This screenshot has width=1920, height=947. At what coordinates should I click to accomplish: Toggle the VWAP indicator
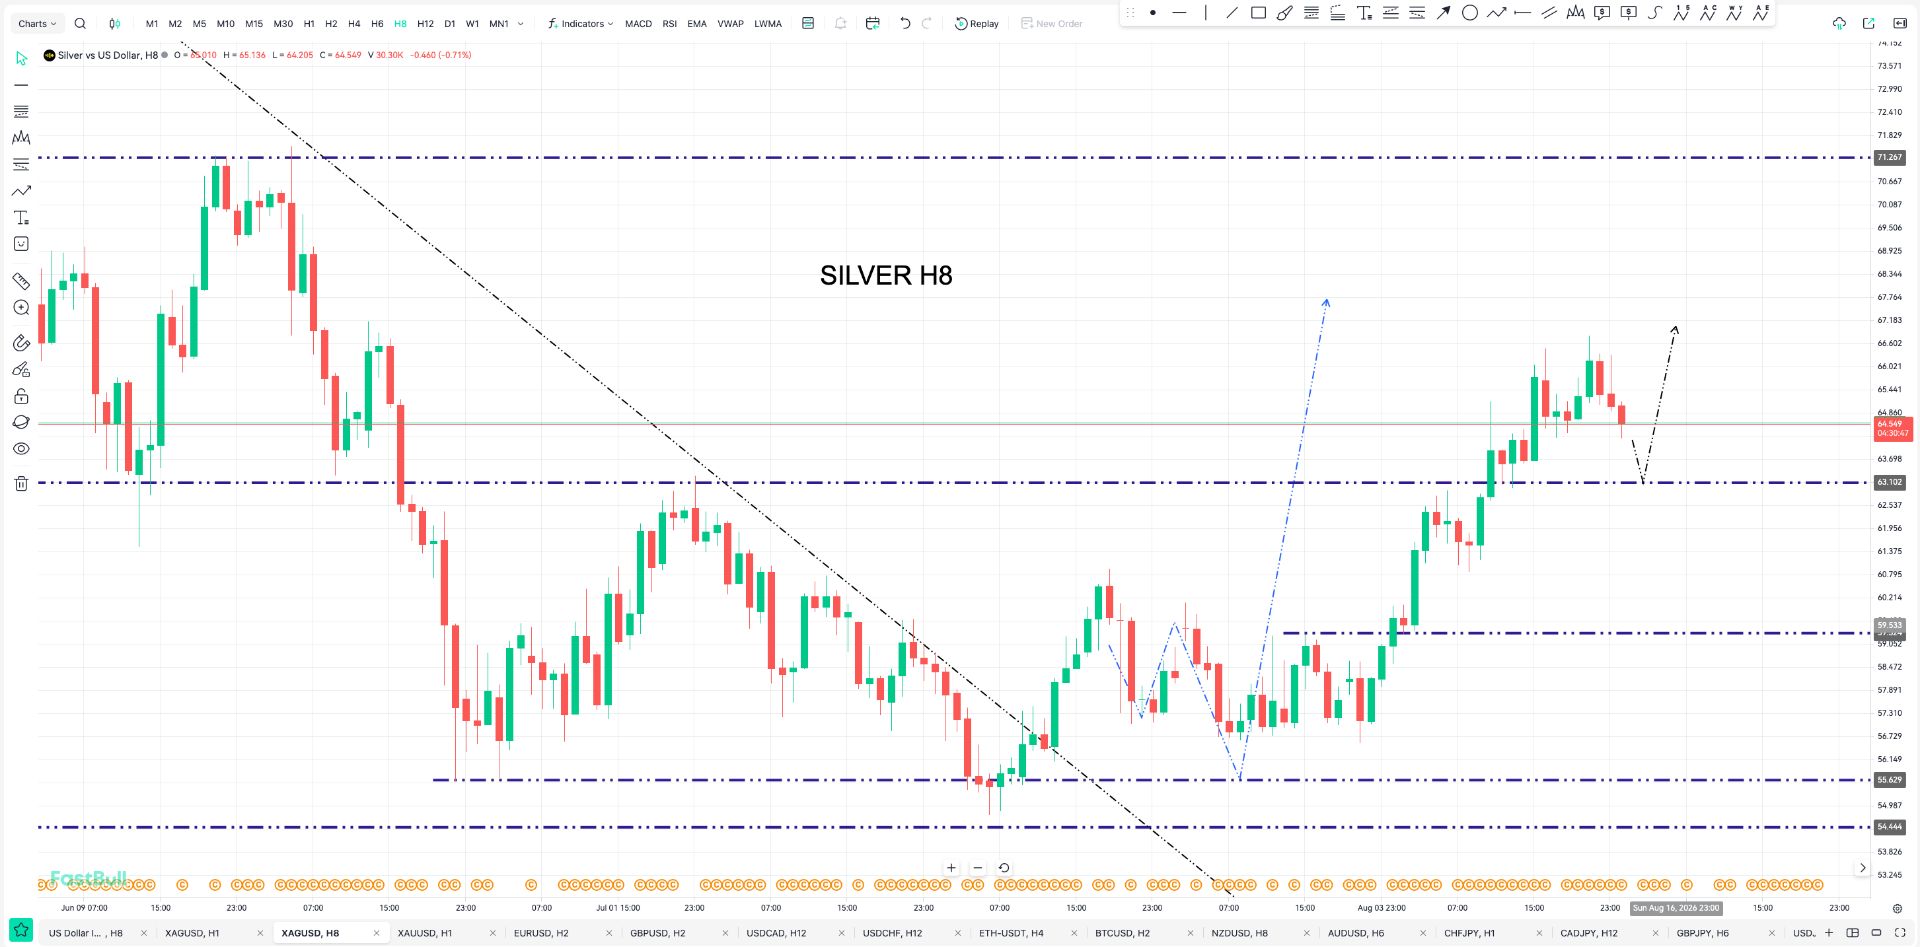[731, 24]
